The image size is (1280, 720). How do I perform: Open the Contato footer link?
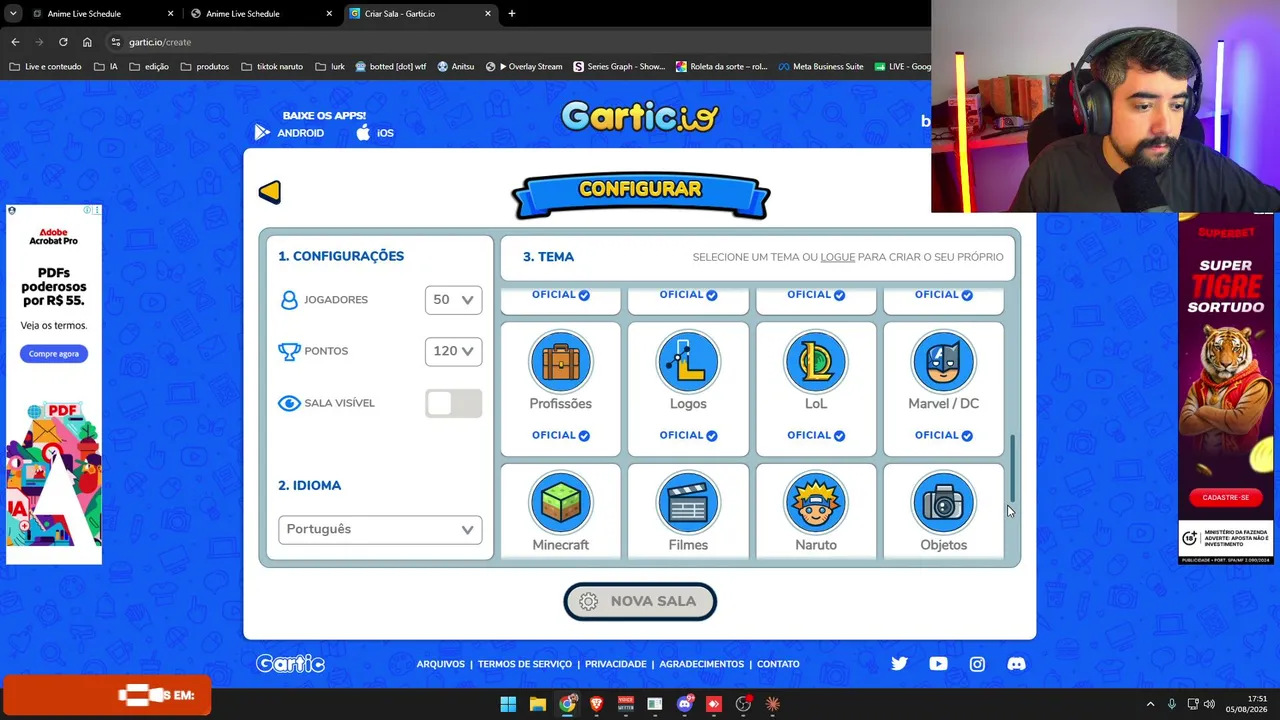click(x=778, y=664)
